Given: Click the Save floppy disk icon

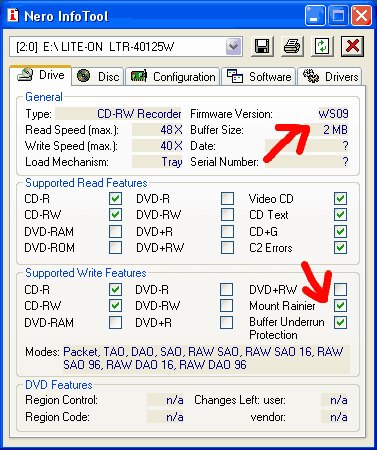Looking at the screenshot, I should coord(262,46).
